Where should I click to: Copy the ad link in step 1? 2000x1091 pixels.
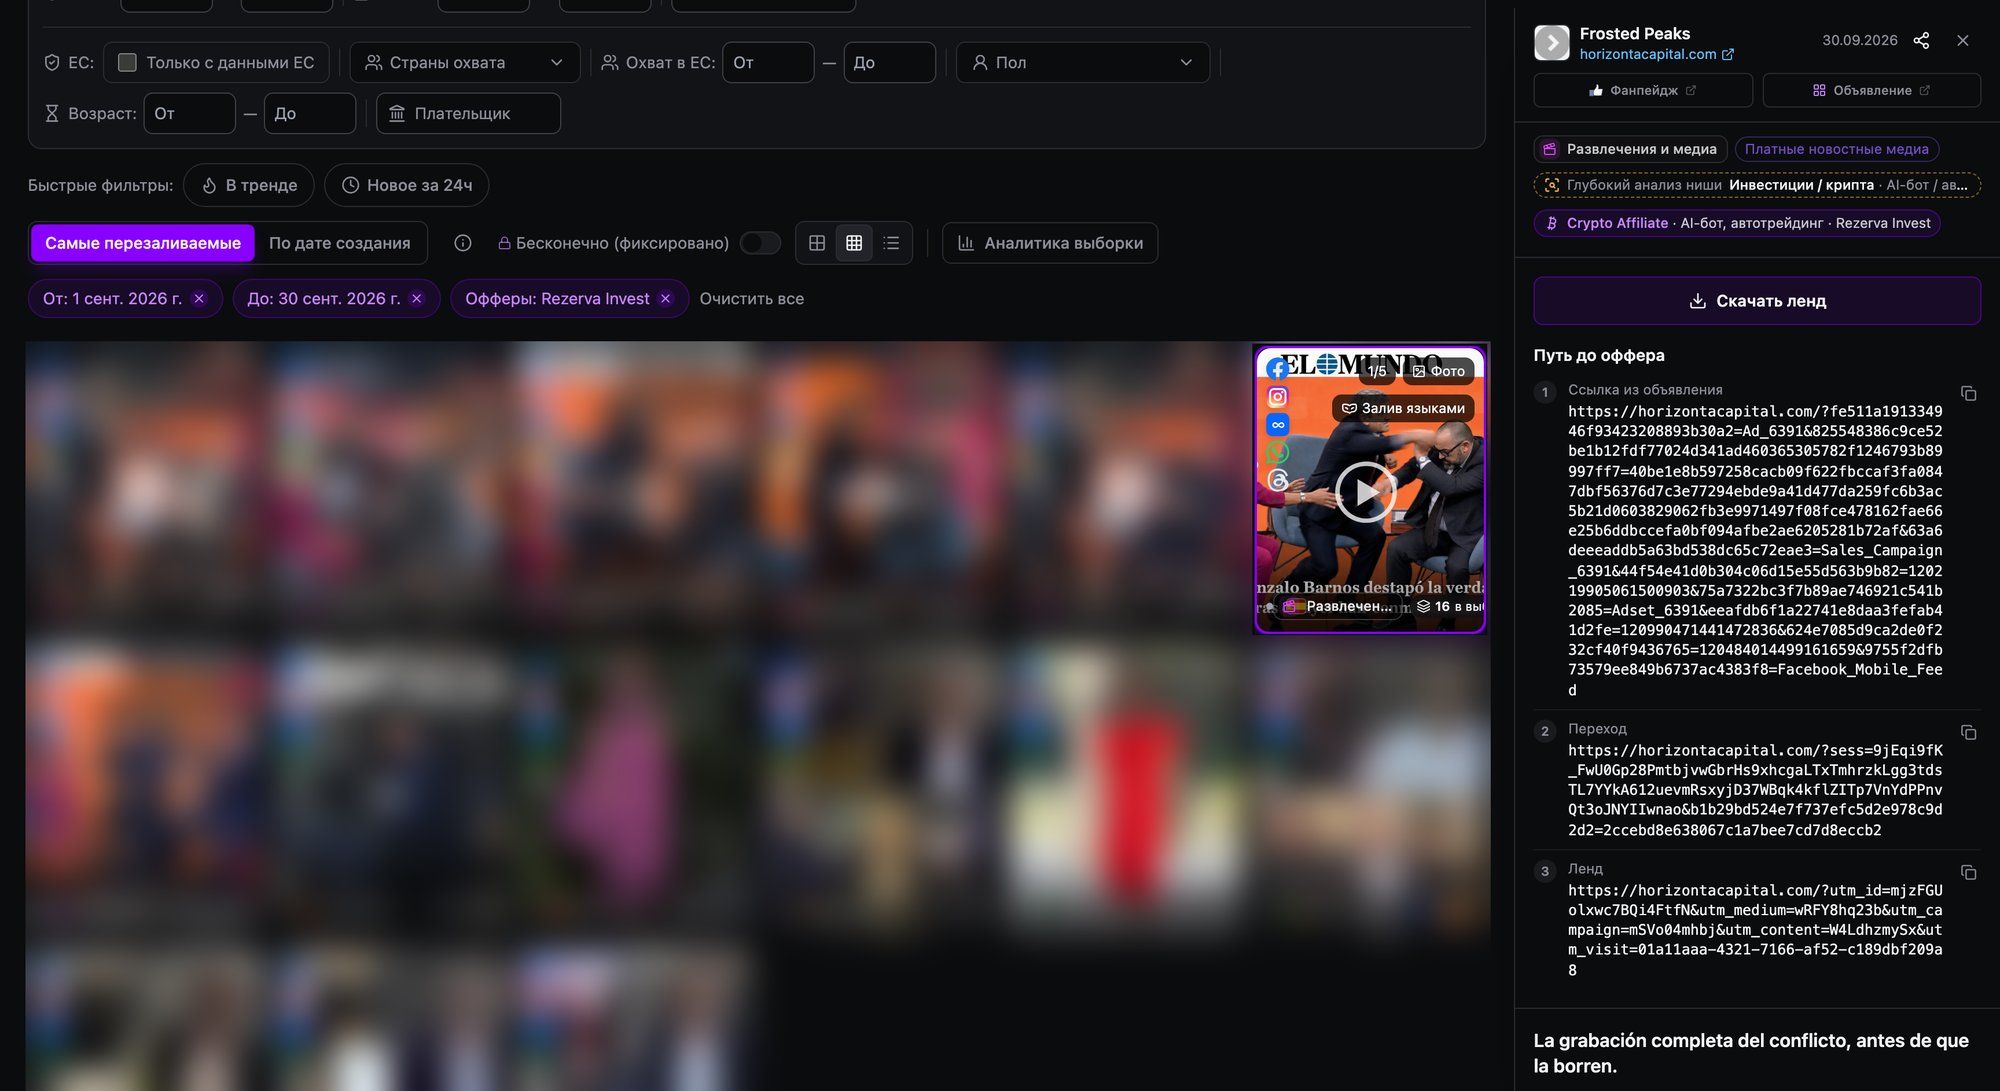click(x=1968, y=393)
